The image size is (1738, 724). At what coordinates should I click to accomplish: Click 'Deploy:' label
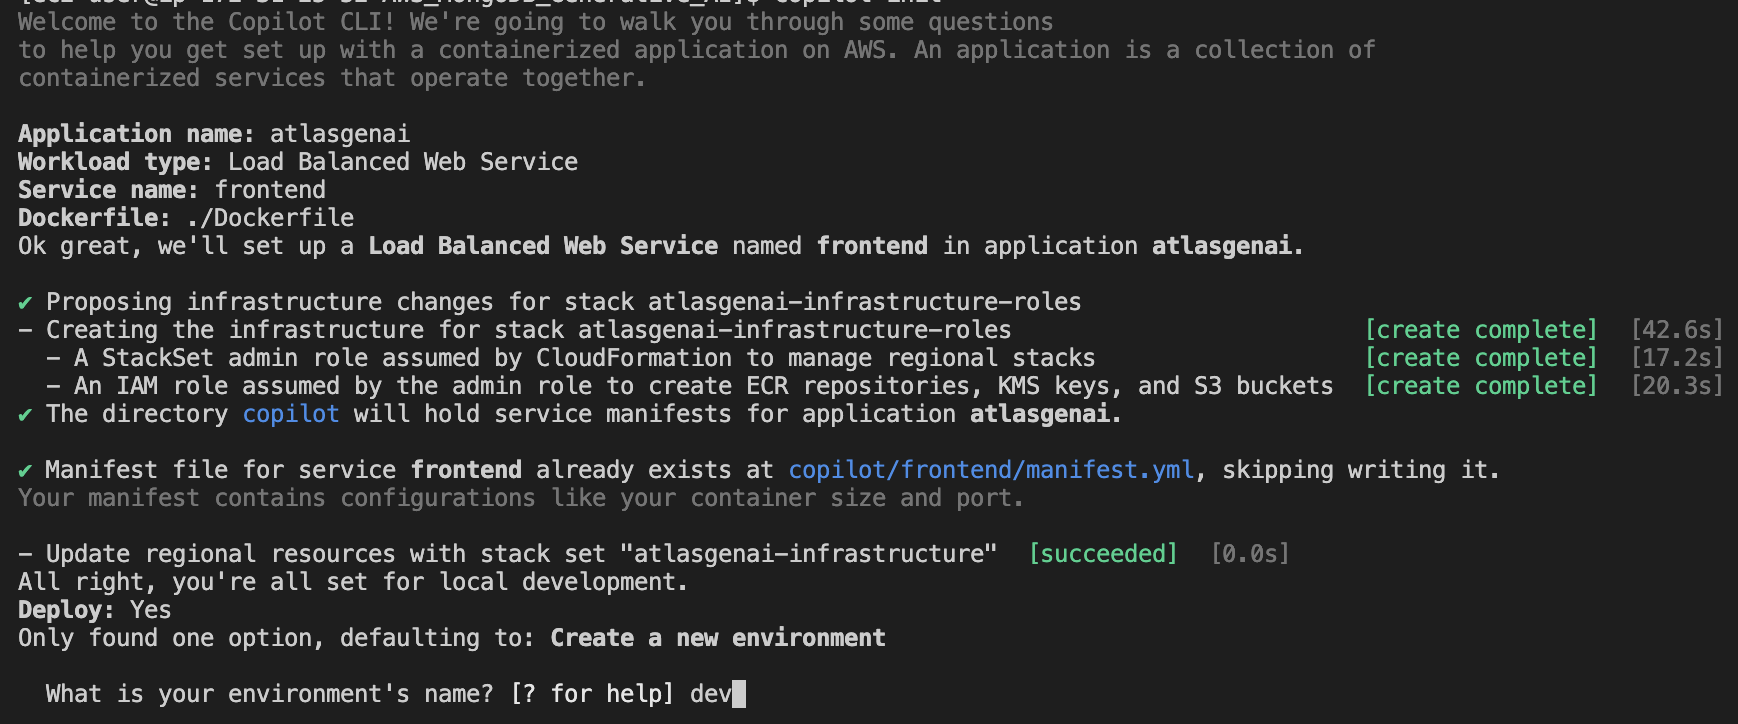pos(66,610)
